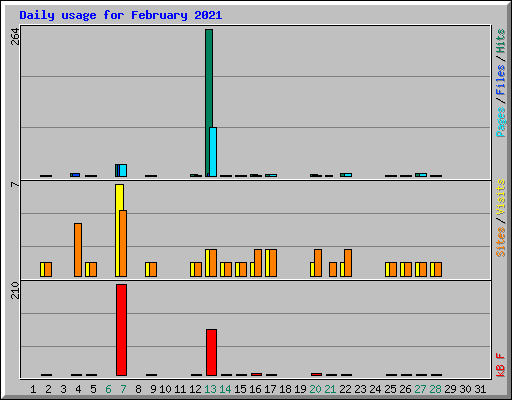Image resolution: width=512 pixels, height=400 pixels.
Task: Click the orange sites bar for day 4
Action: [78, 250]
